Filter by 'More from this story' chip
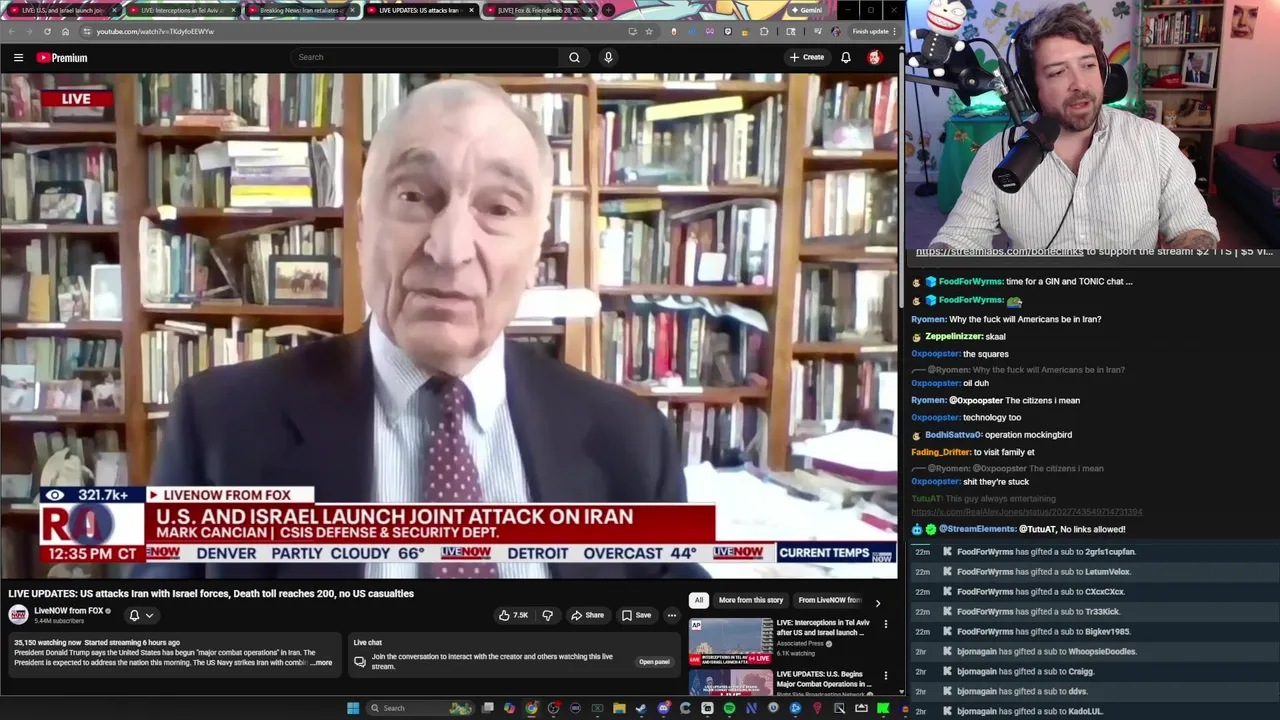Screen dimensions: 1280x720 (751, 600)
